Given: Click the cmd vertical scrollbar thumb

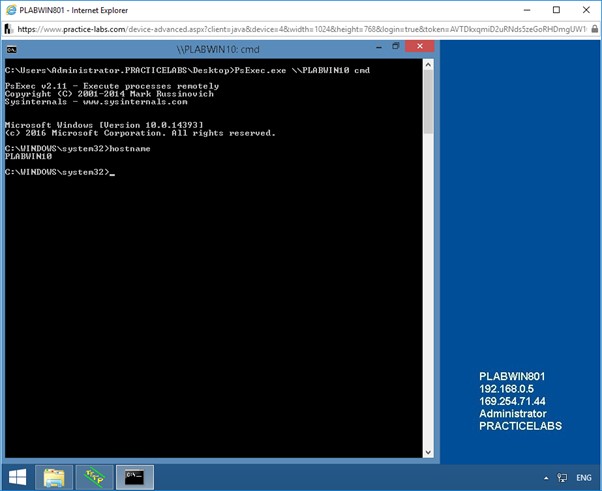Looking at the screenshot, I should click(428, 102).
